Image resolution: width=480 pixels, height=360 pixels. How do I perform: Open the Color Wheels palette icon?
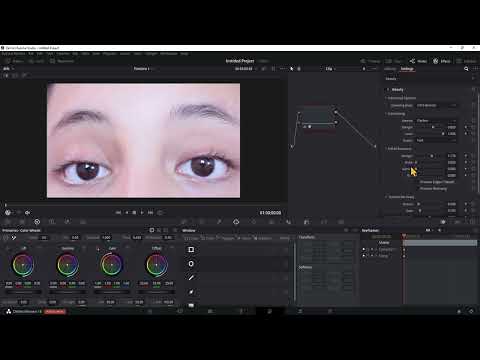[x=37, y=222]
